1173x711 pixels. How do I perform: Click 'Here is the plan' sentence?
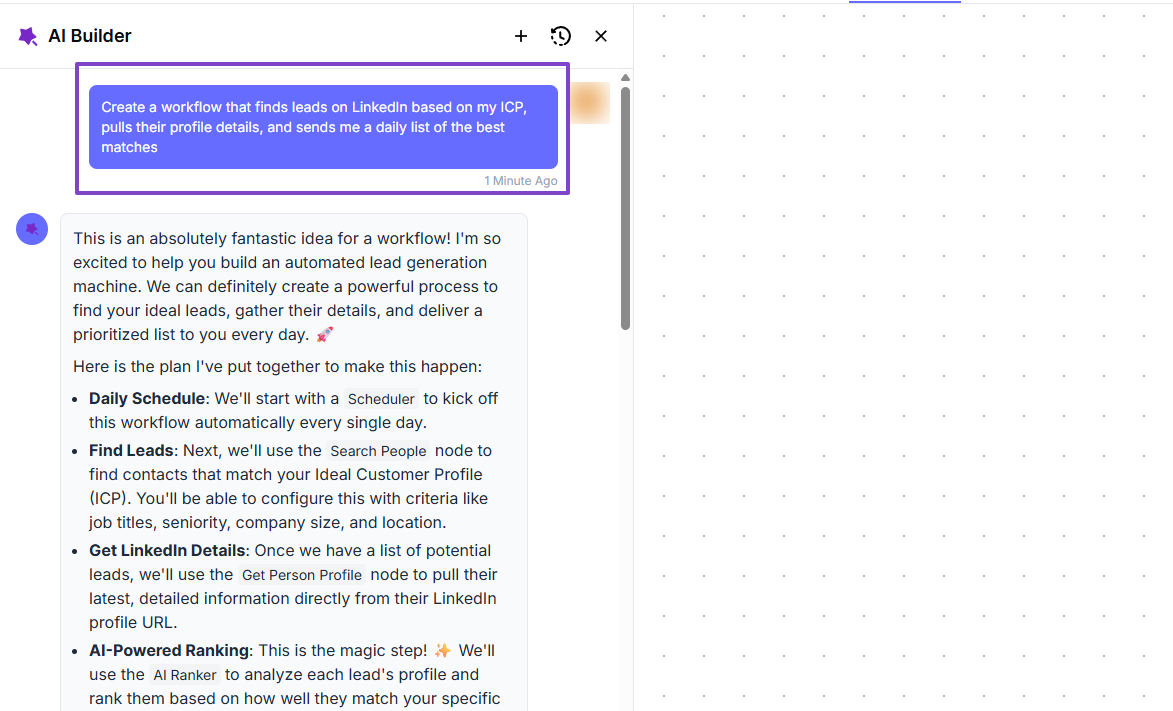278,367
